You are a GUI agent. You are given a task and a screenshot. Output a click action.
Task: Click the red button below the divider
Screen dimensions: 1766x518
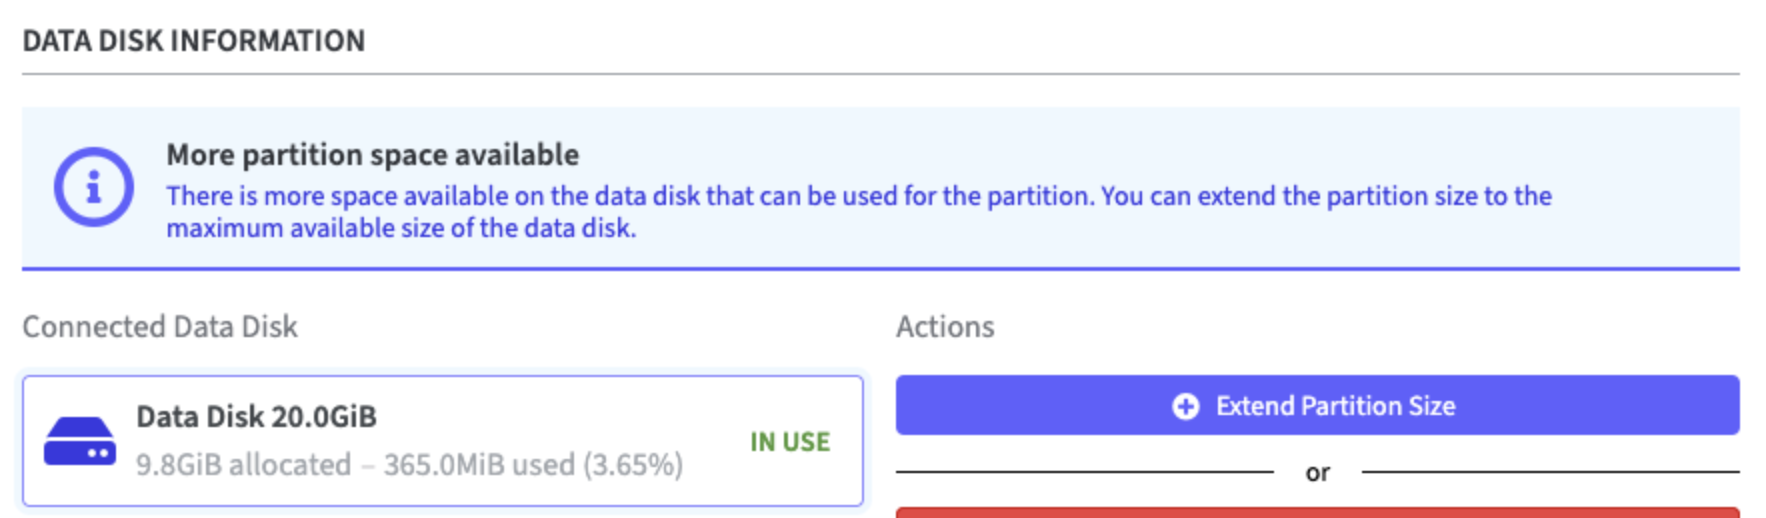tap(1317, 512)
